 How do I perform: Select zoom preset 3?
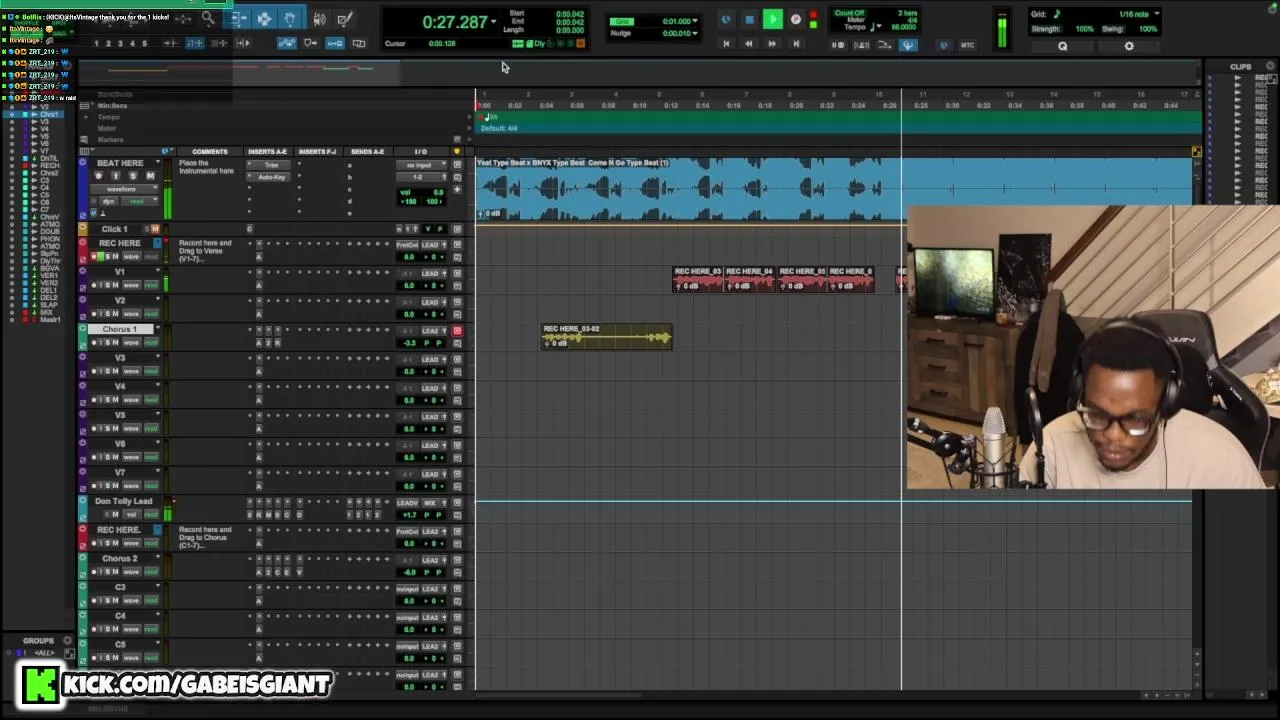pyautogui.click(x=120, y=44)
